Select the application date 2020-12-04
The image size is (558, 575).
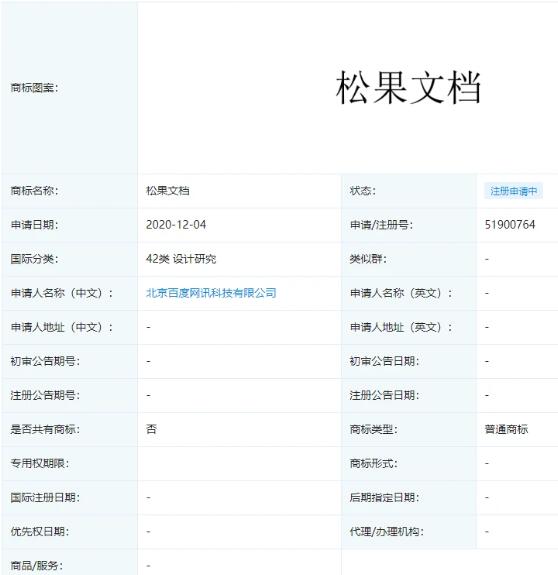[176, 225]
